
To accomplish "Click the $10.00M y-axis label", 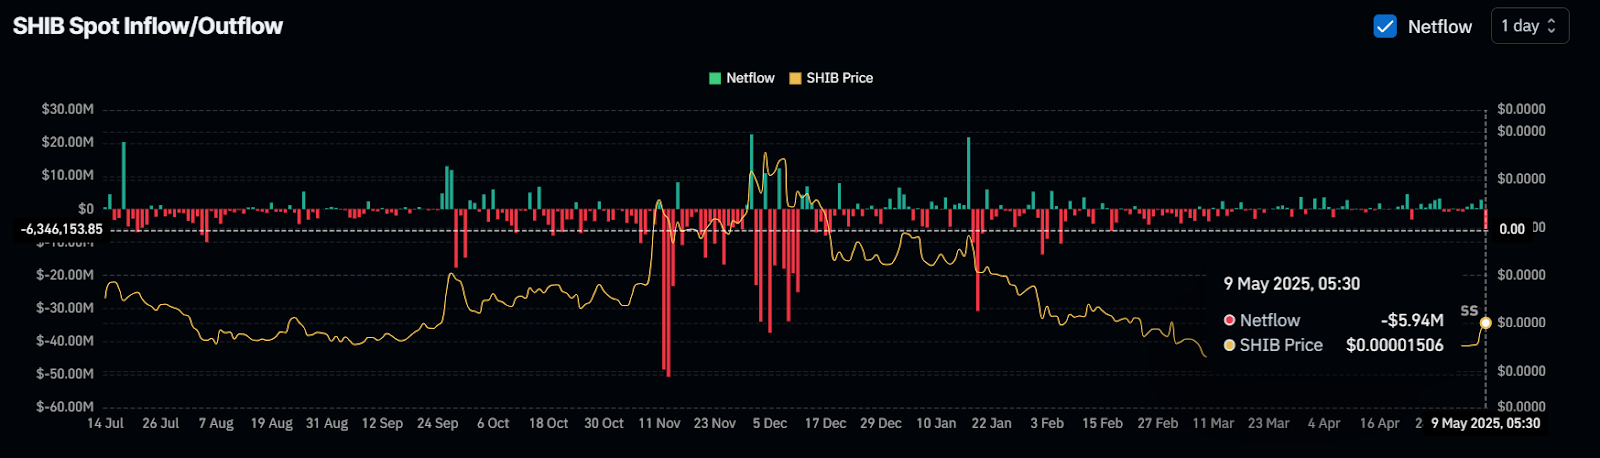I will [x=67, y=175].
